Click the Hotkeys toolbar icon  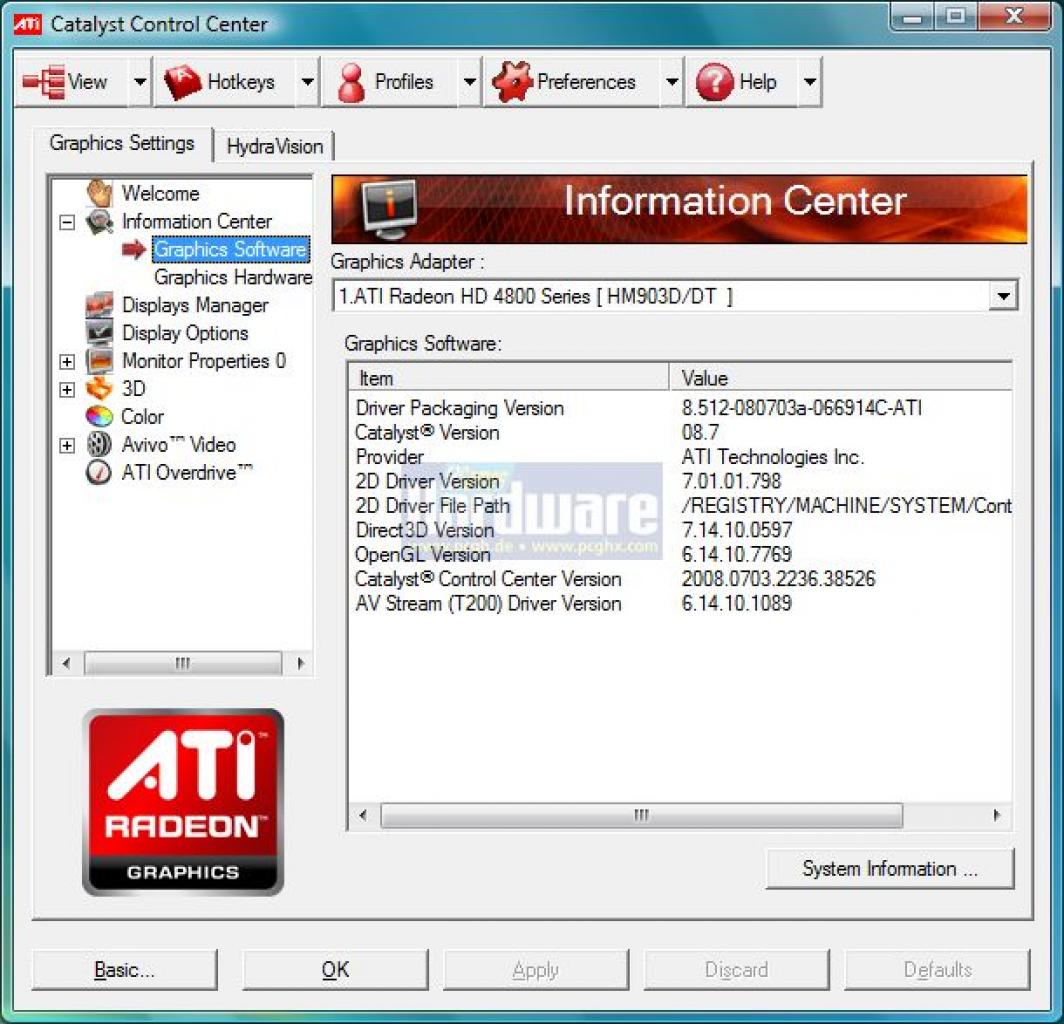[x=183, y=83]
